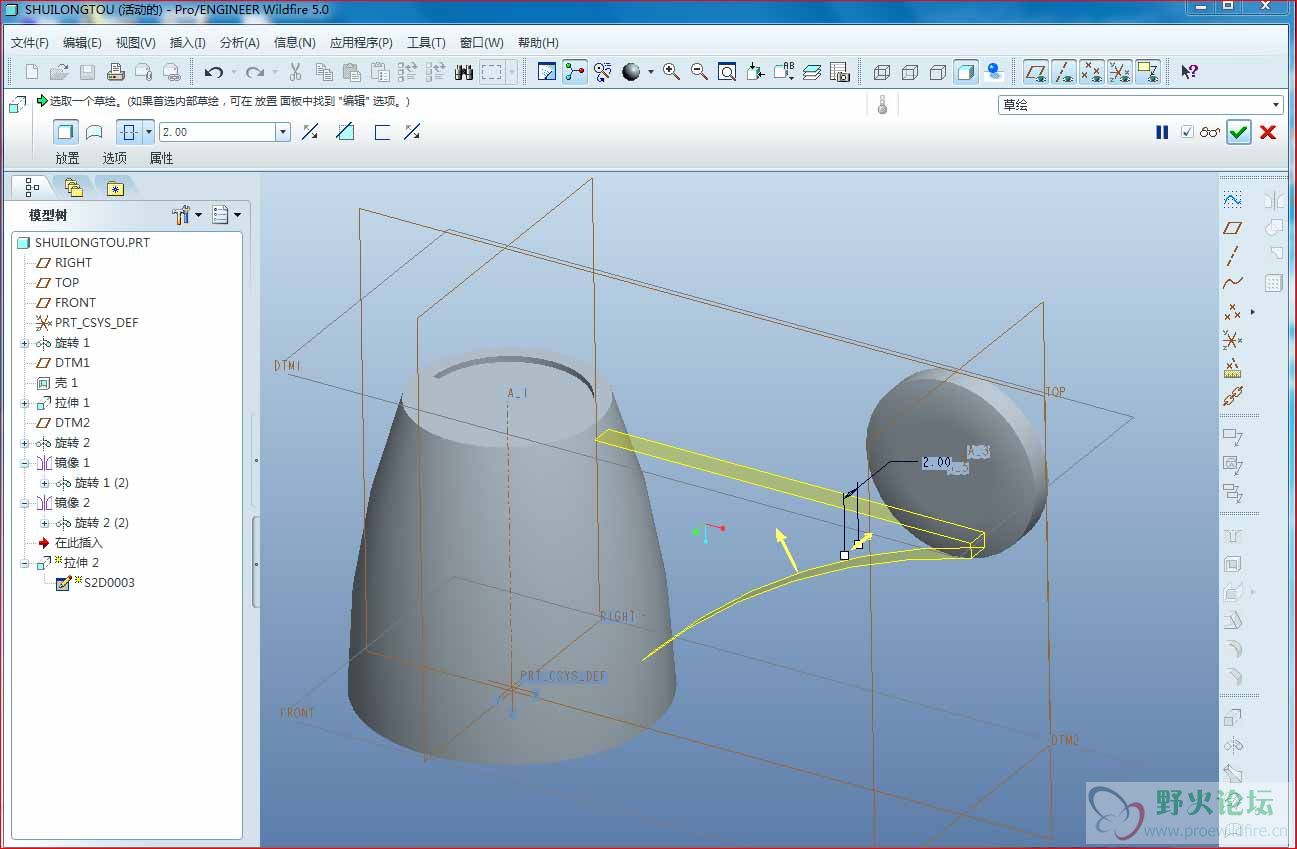1297x849 pixels.
Task: Click the Zoom Out magnifier icon
Action: (699, 72)
